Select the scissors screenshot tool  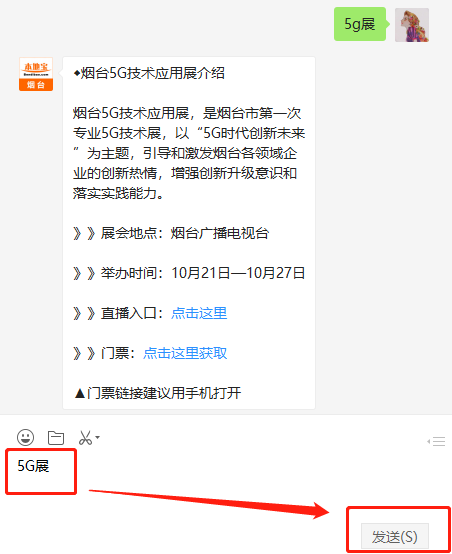[x=85, y=438]
